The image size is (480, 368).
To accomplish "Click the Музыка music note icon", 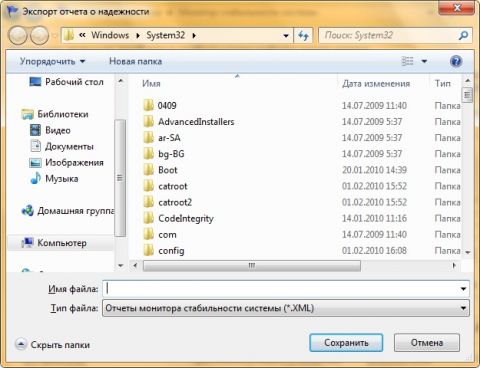I will (35, 178).
